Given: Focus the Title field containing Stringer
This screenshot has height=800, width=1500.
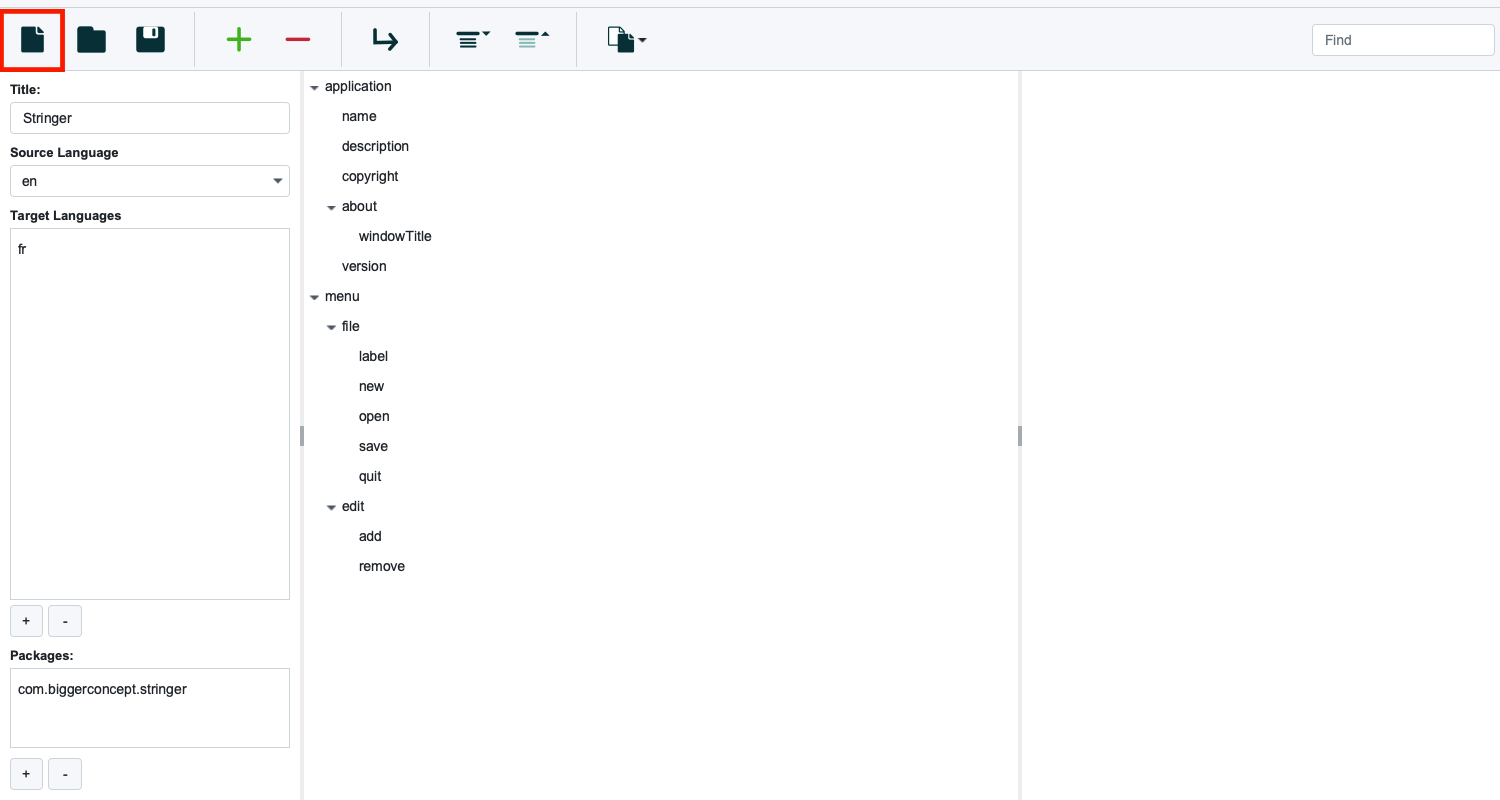Looking at the screenshot, I should point(150,118).
